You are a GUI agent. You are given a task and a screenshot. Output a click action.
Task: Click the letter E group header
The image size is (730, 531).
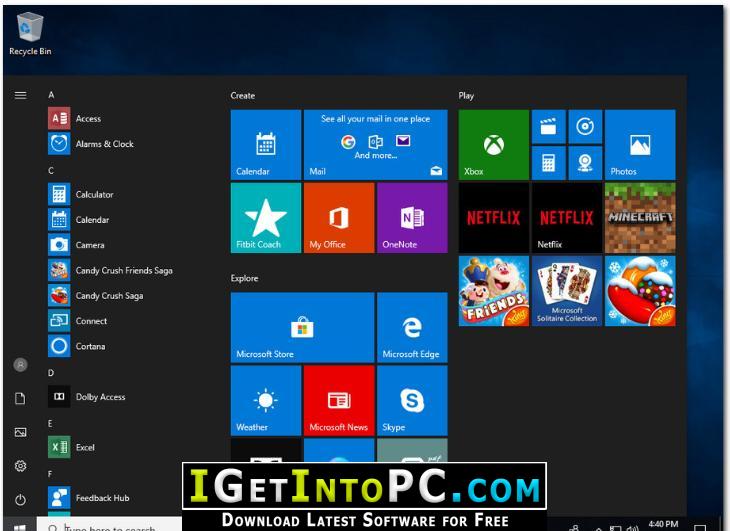pos(50,423)
